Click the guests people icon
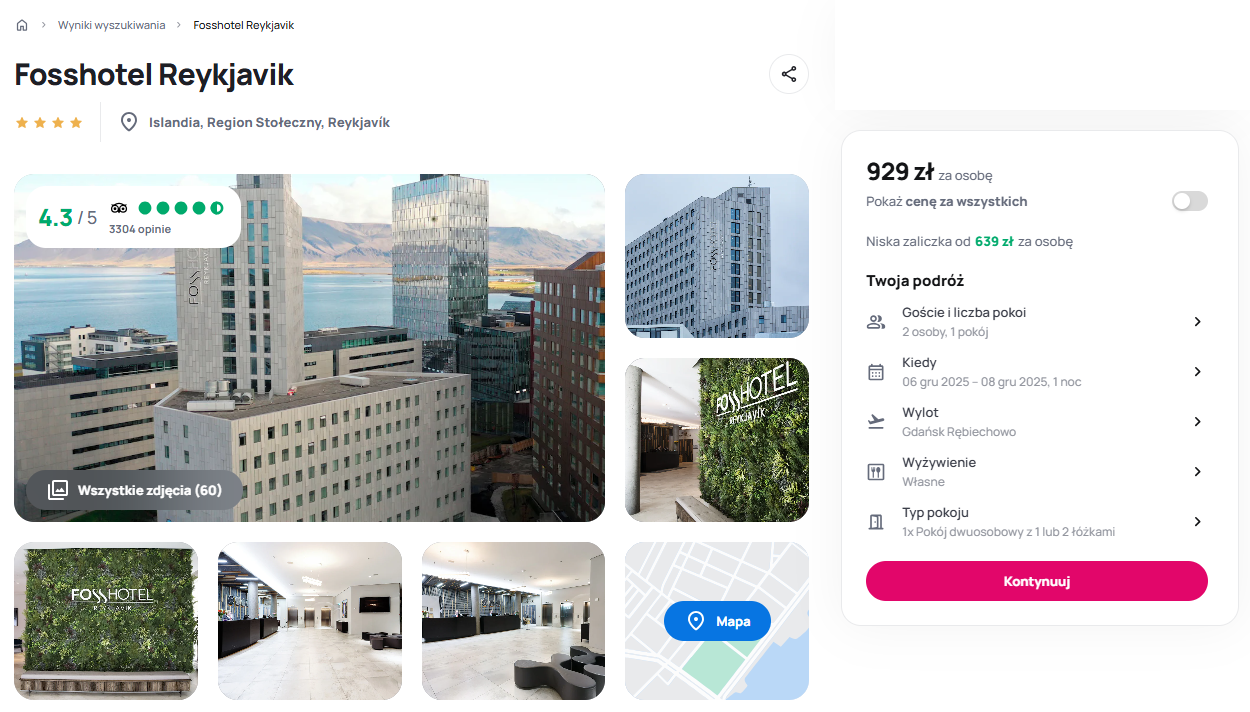1250x712 pixels. coord(876,322)
